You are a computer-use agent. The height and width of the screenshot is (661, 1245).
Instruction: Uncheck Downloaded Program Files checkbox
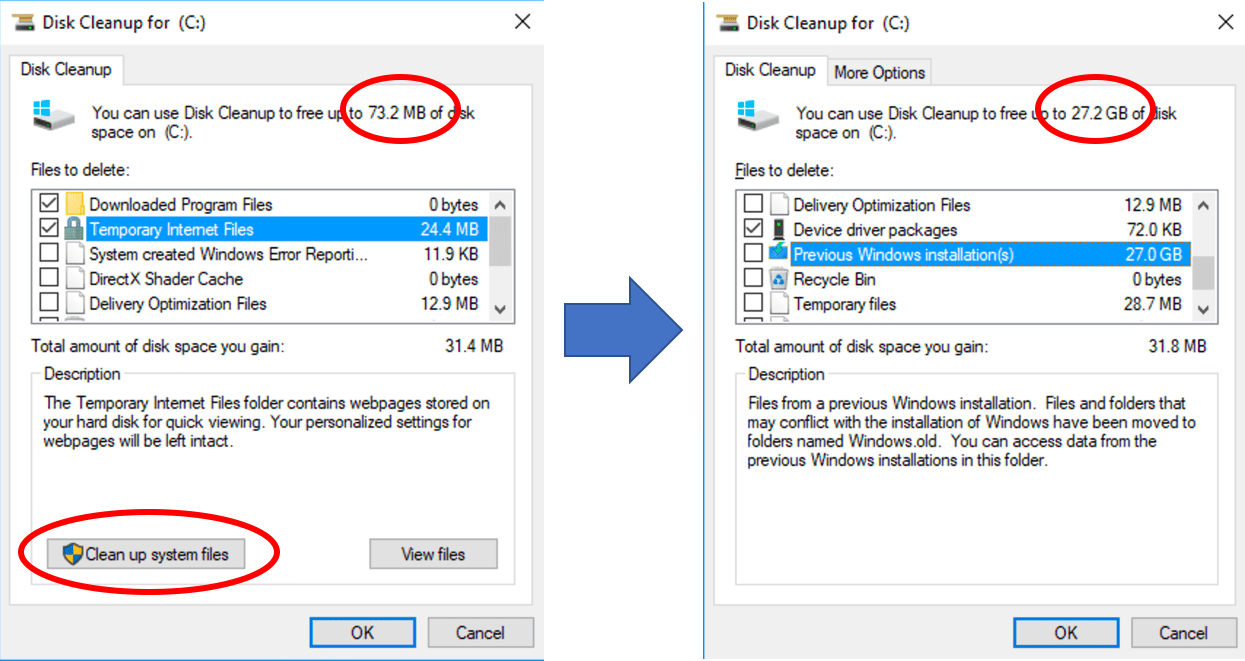click(49, 204)
